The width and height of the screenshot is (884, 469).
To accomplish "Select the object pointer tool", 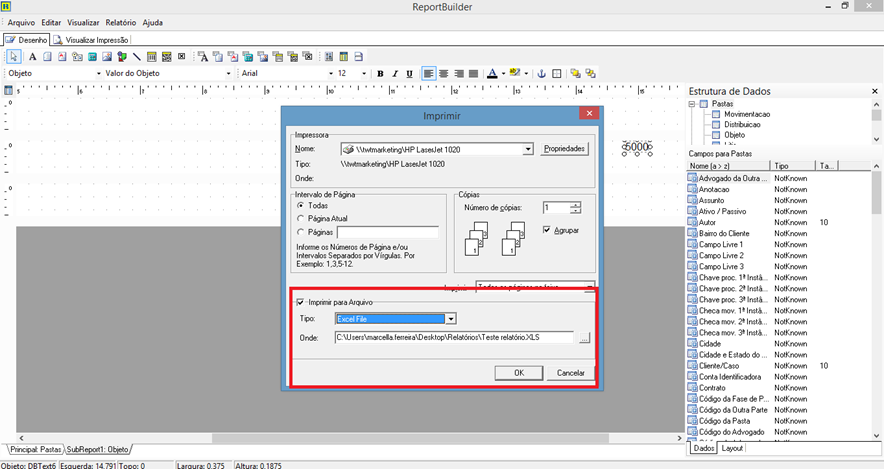I will (x=14, y=56).
